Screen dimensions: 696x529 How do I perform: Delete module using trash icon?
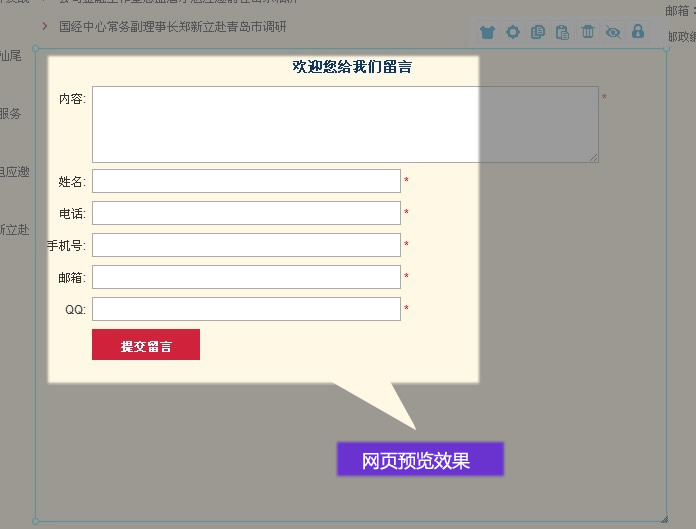pos(587,32)
